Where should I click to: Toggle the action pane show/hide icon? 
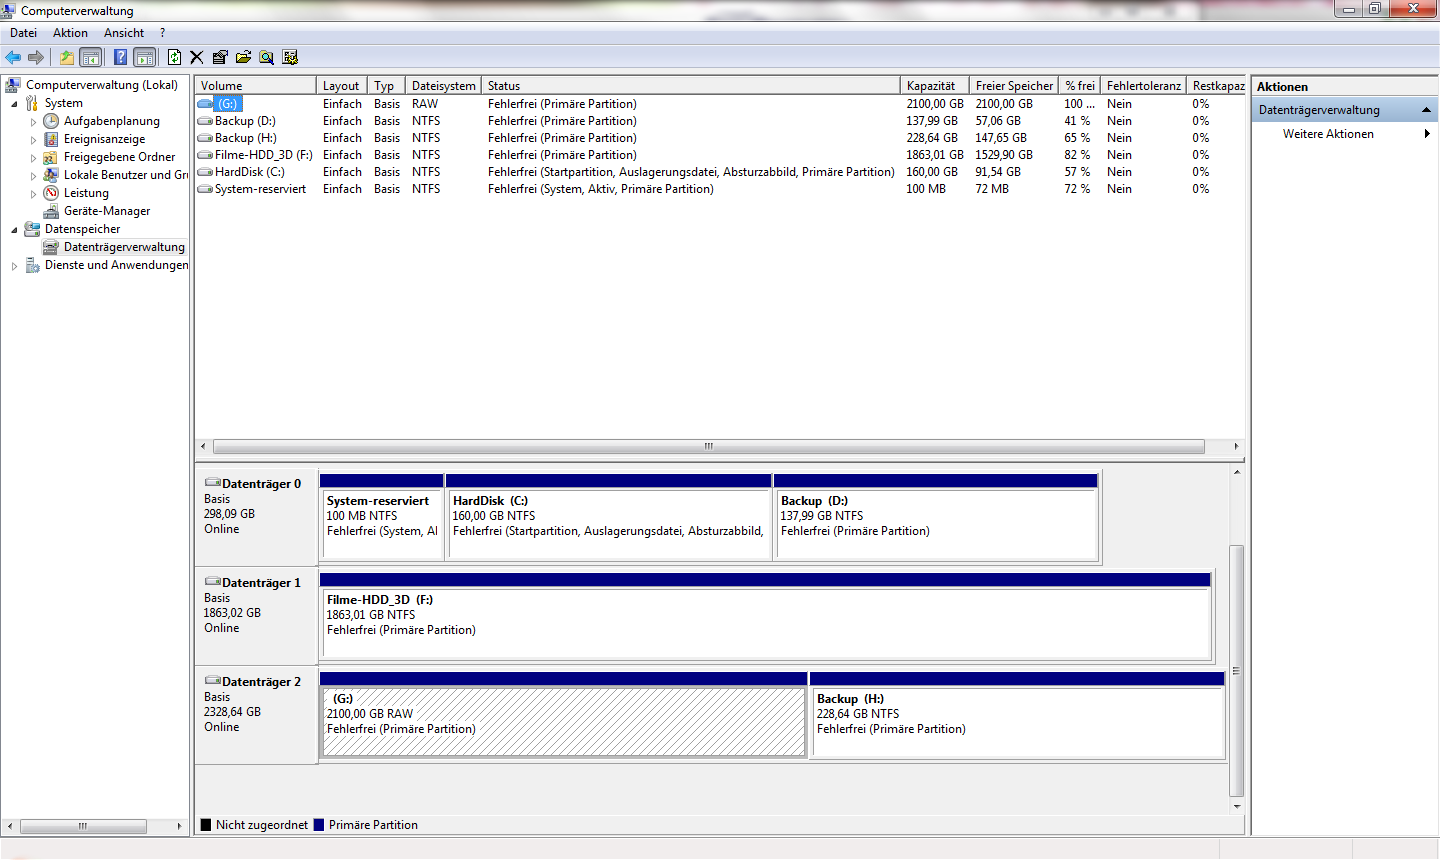pos(144,57)
